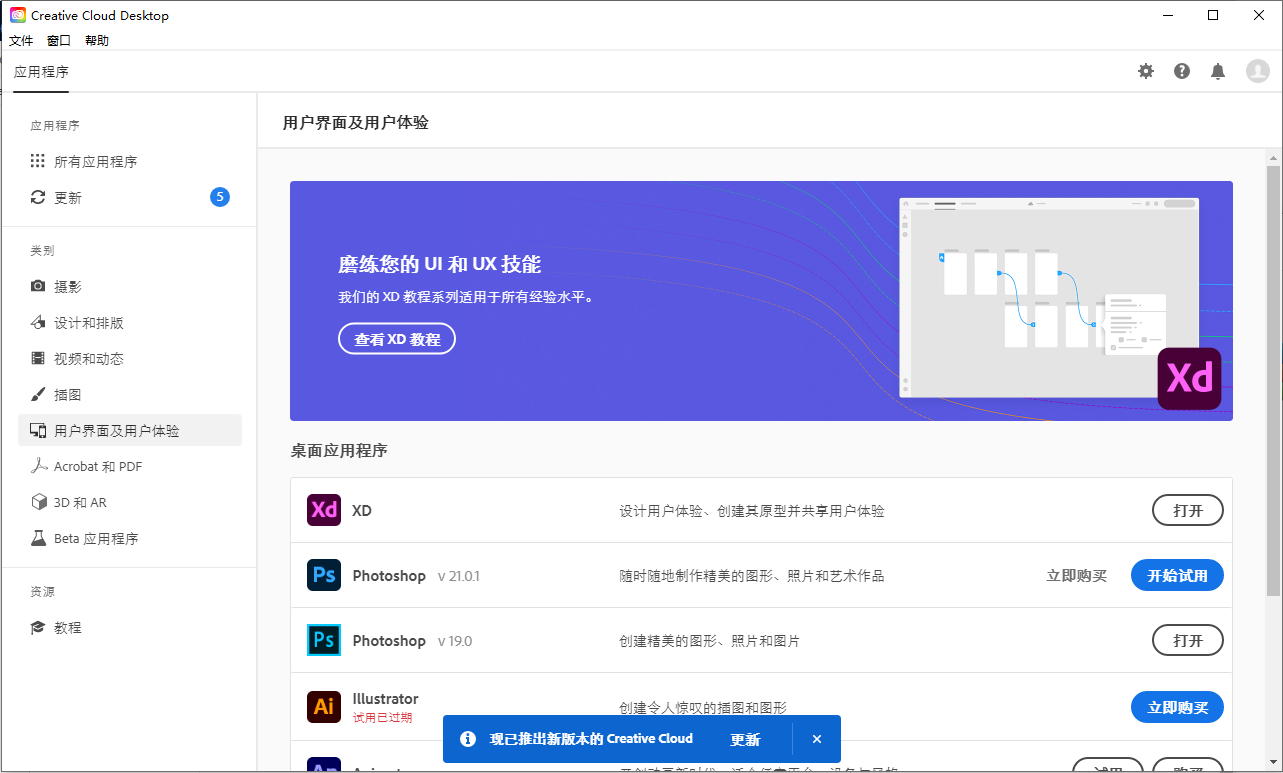Click the updates count badge showing 5
Image resolution: width=1283 pixels, height=773 pixels.
point(220,197)
